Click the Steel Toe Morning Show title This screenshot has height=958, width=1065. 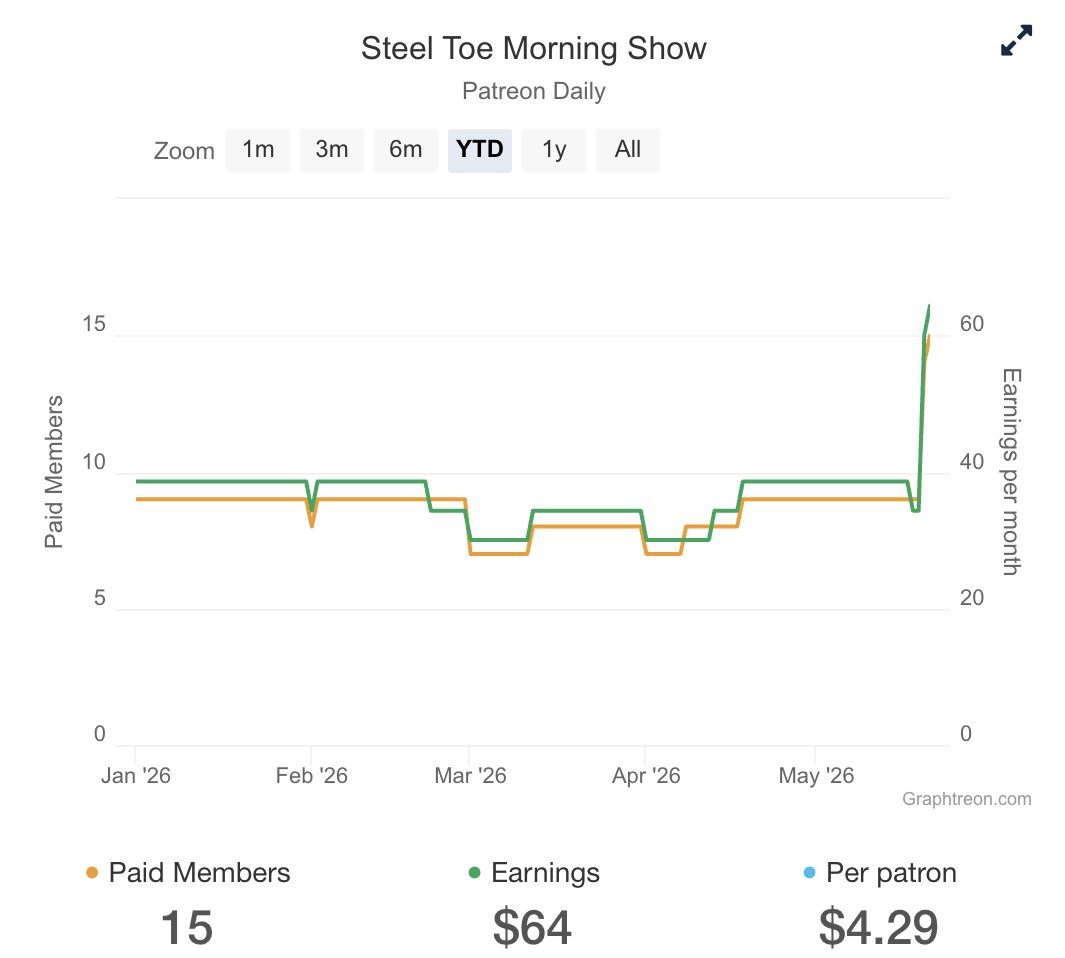[534, 49]
